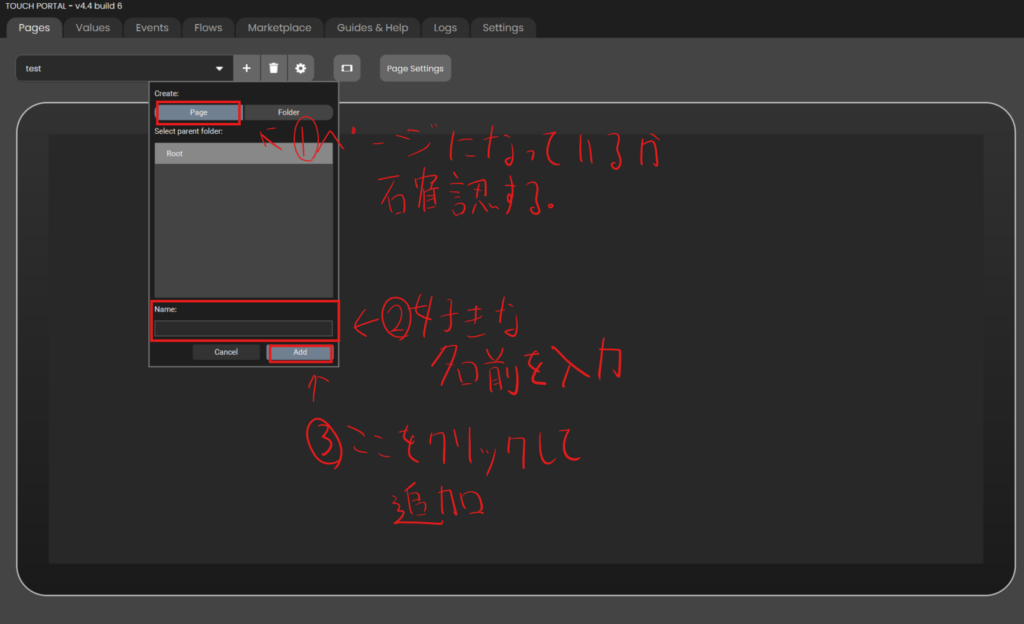Click the trash icon to delete page
The height and width of the screenshot is (624, 1024).
pyautogui.click(x=273, y=68)
